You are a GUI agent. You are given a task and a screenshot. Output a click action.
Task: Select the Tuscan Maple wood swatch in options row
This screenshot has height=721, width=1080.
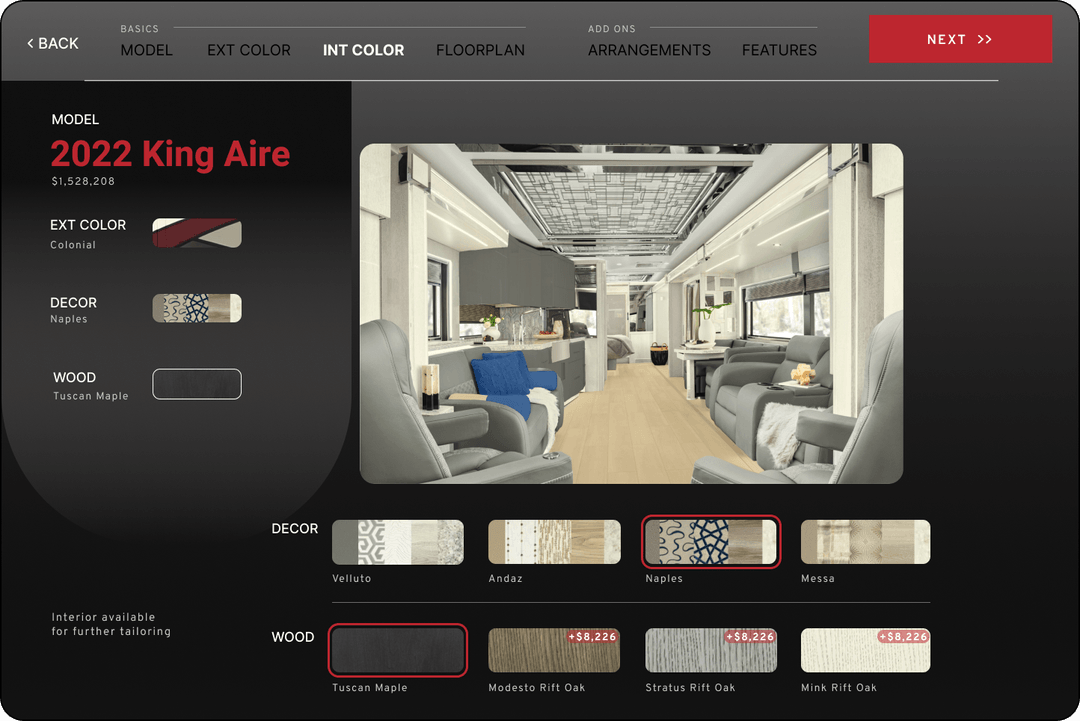(398, 650)
